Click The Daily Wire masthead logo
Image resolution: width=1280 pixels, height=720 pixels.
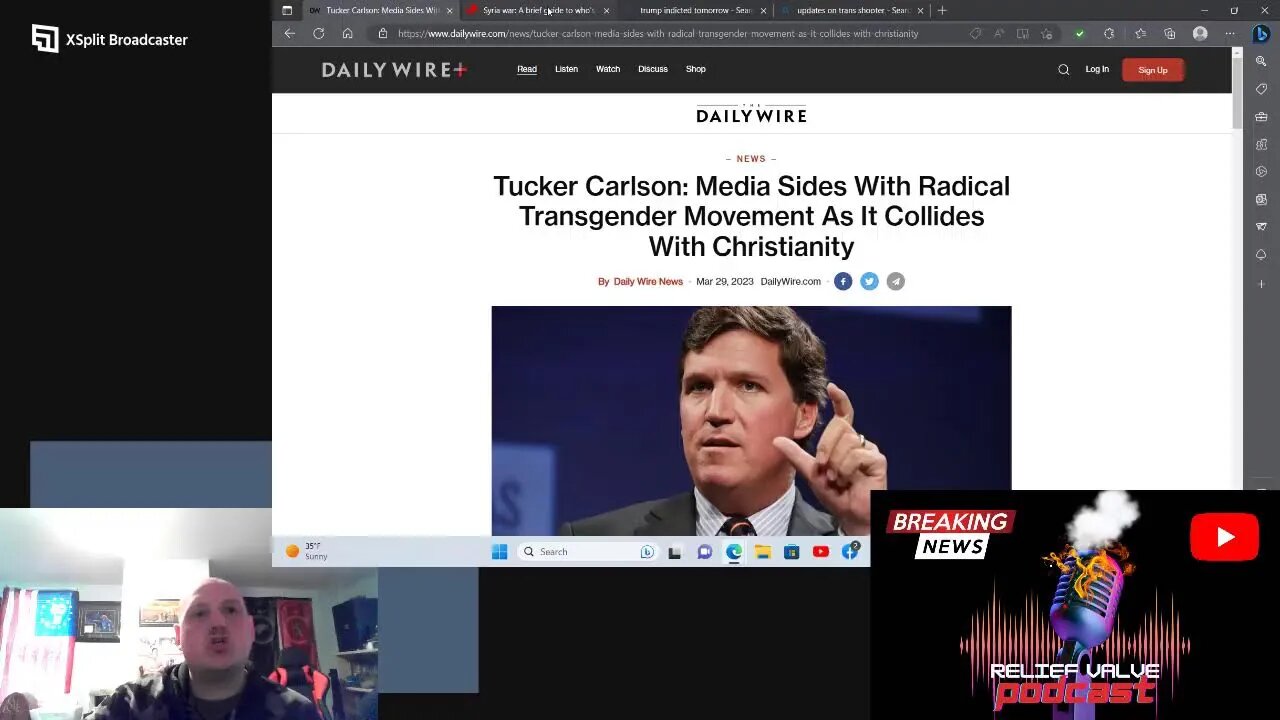pyautogui.click(x=751, y=113)
